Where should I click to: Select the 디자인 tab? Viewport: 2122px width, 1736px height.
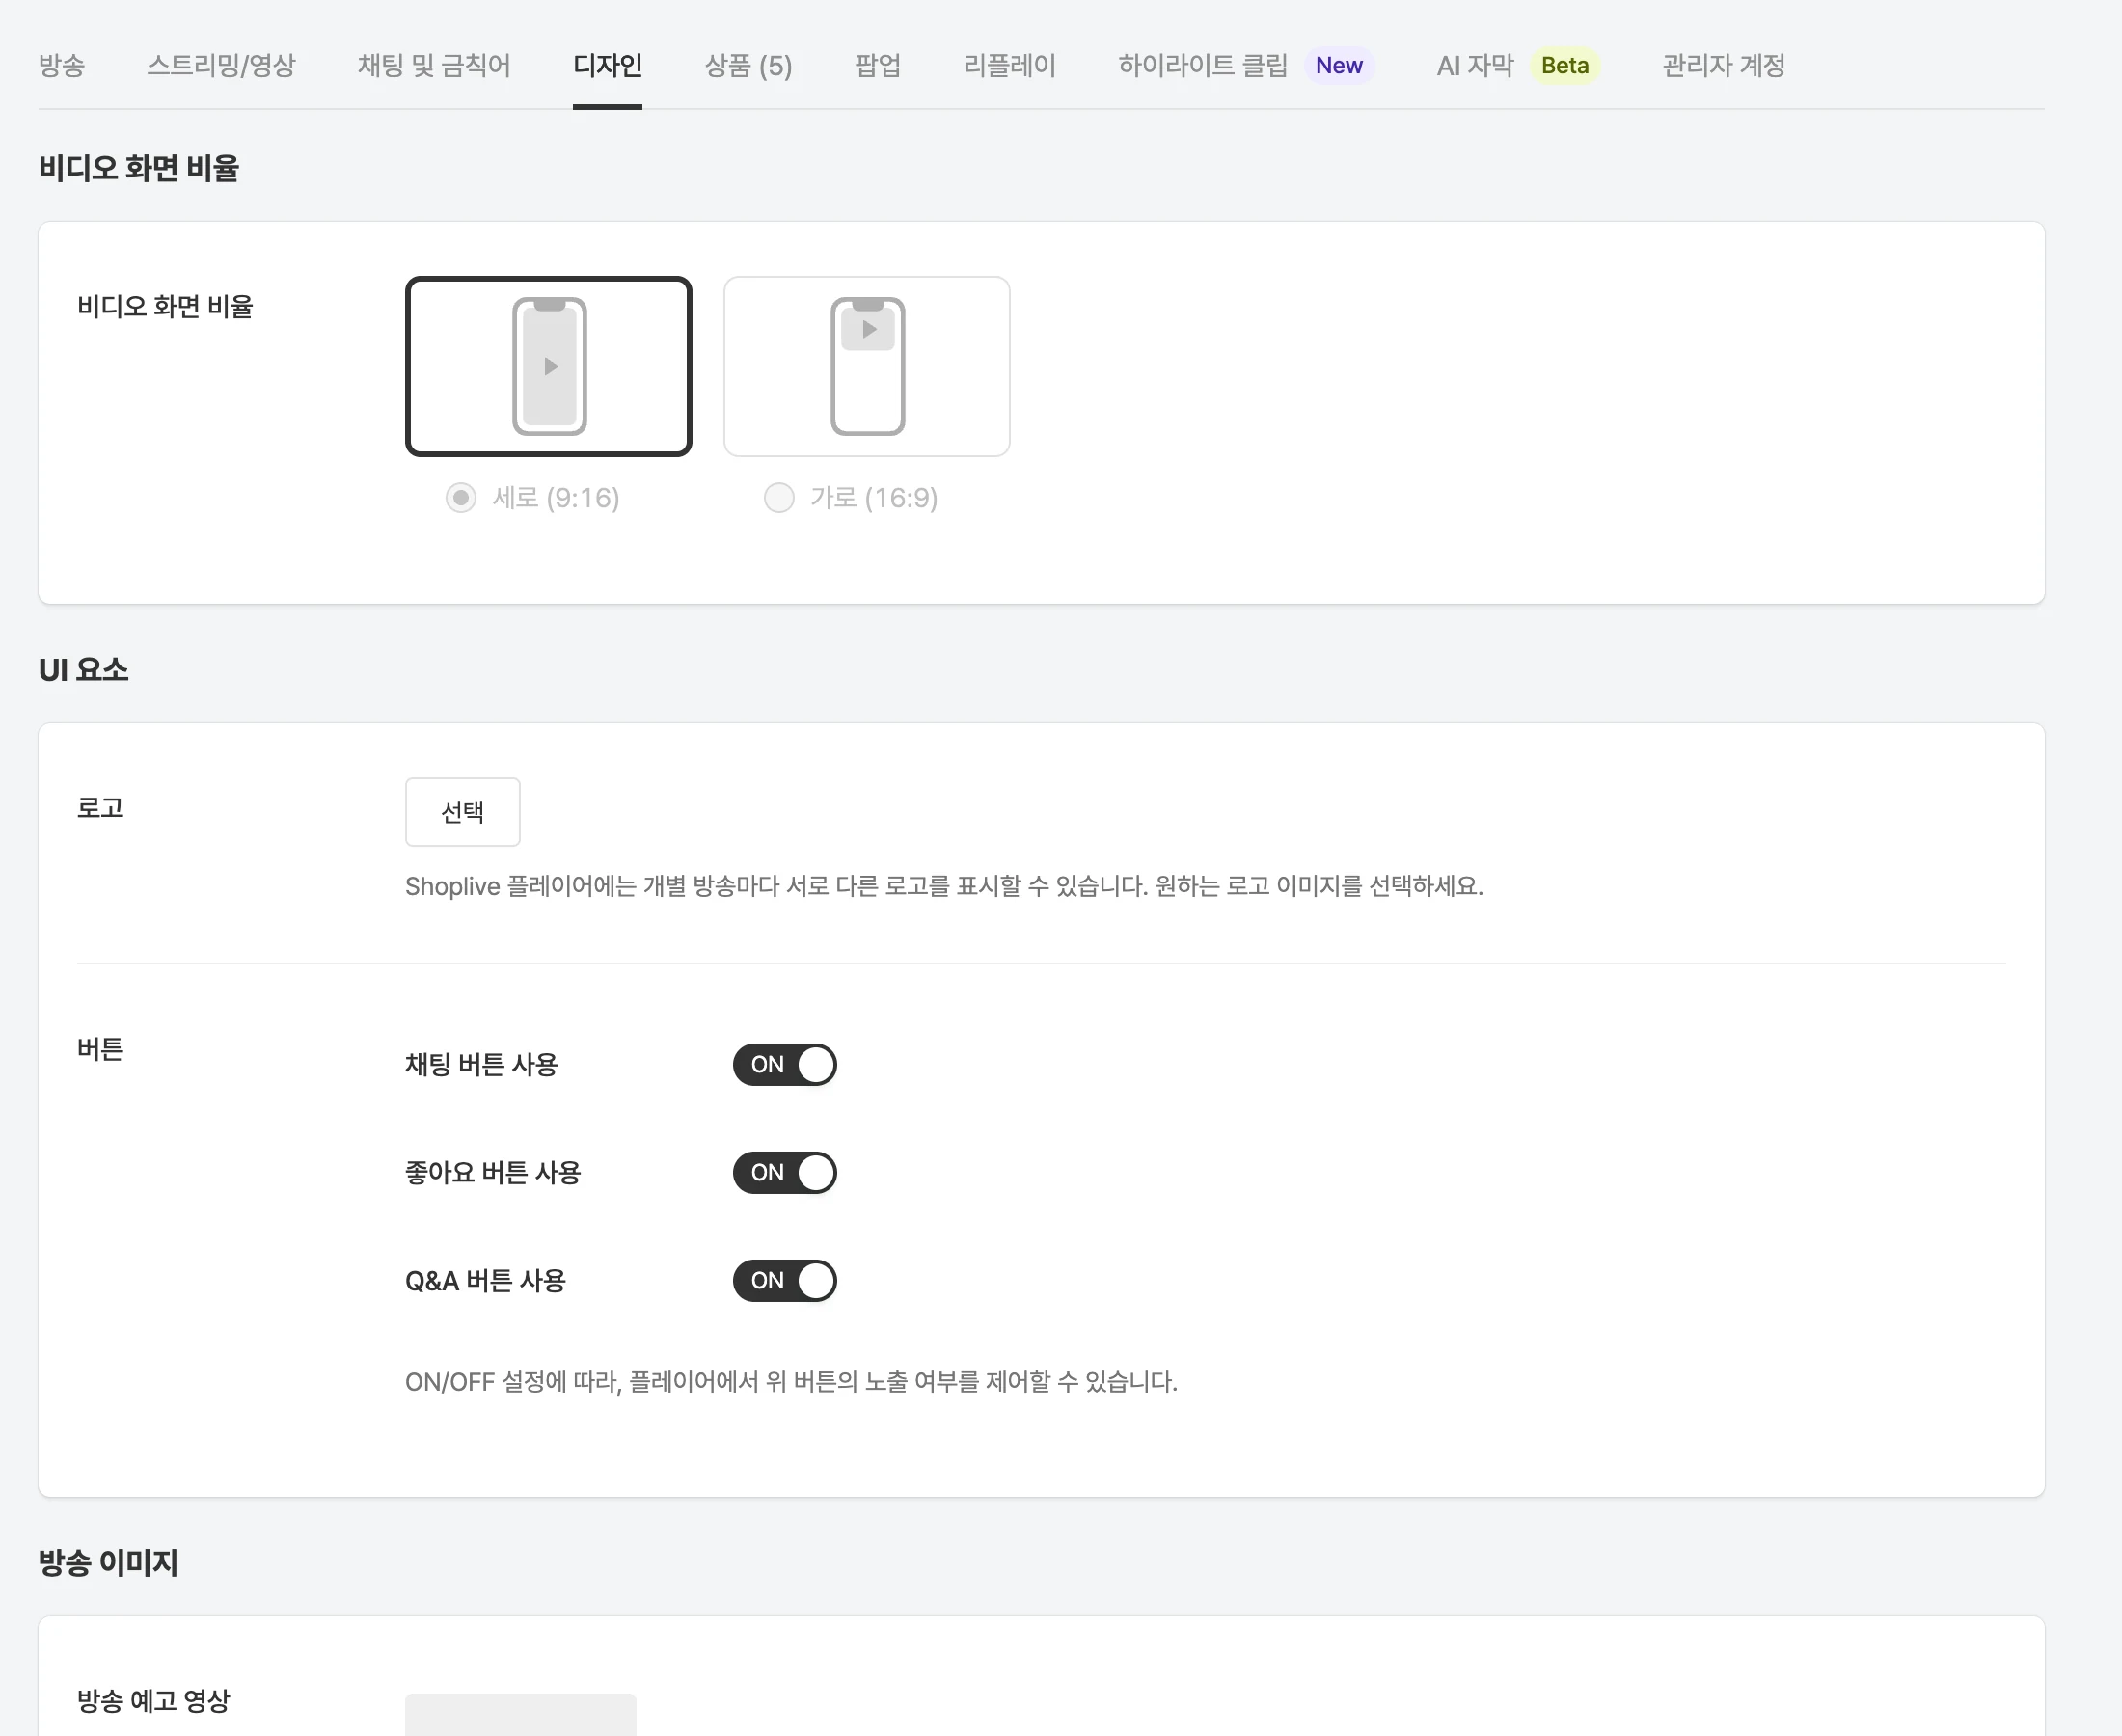pyautogui.click(x=607, y=65)
